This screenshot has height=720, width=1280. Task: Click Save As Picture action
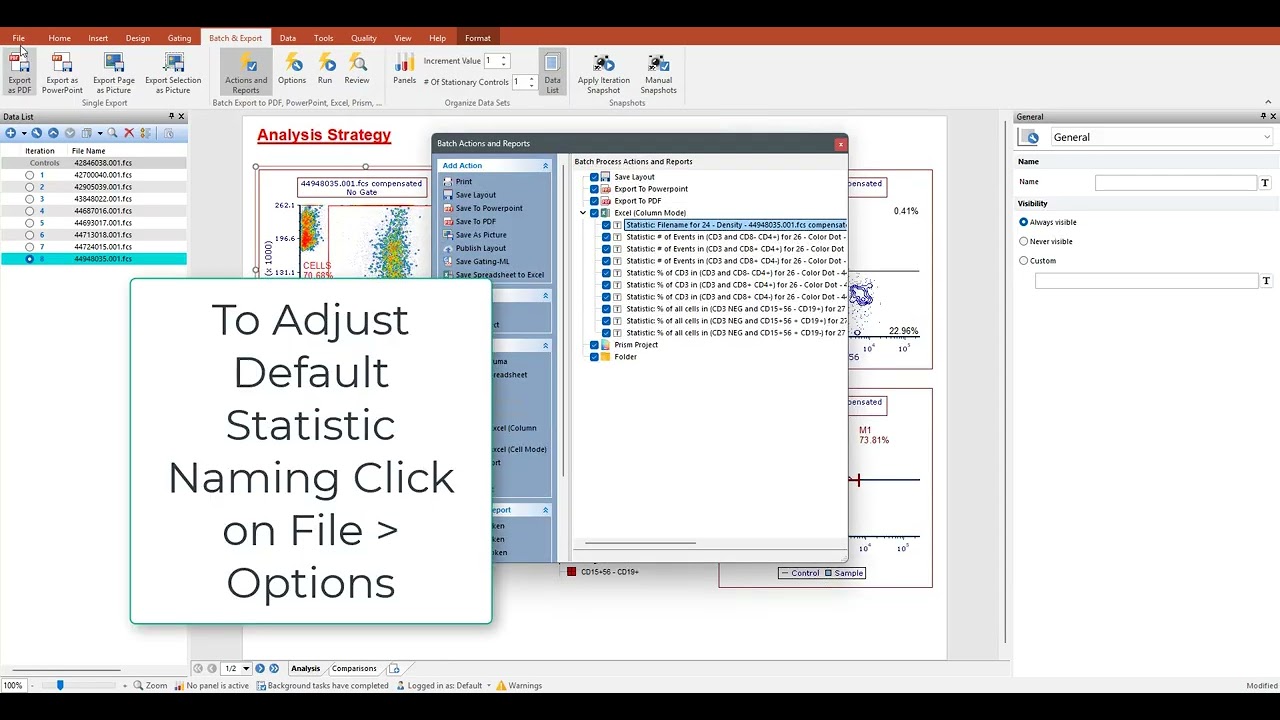pyautogui.click(x=481, y=235)
